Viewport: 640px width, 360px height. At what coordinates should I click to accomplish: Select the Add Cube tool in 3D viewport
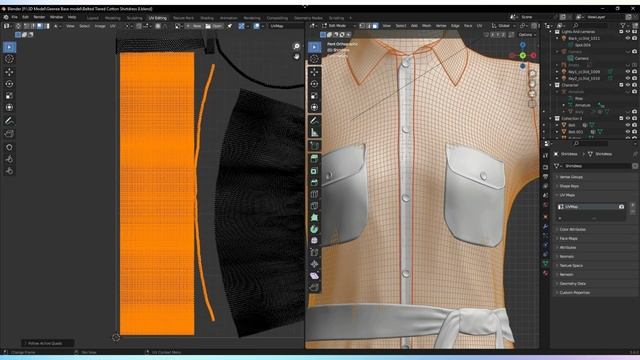click(314, 146)
